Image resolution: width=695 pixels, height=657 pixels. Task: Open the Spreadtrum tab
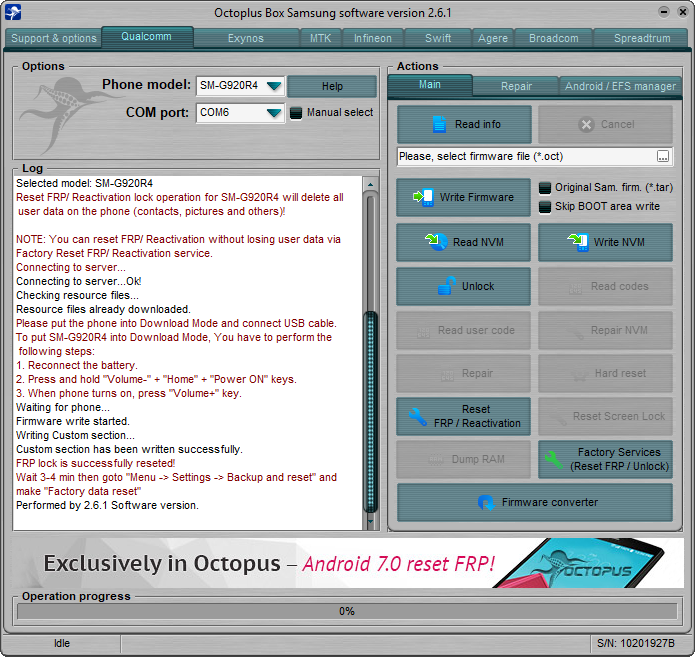coord(642,39)
